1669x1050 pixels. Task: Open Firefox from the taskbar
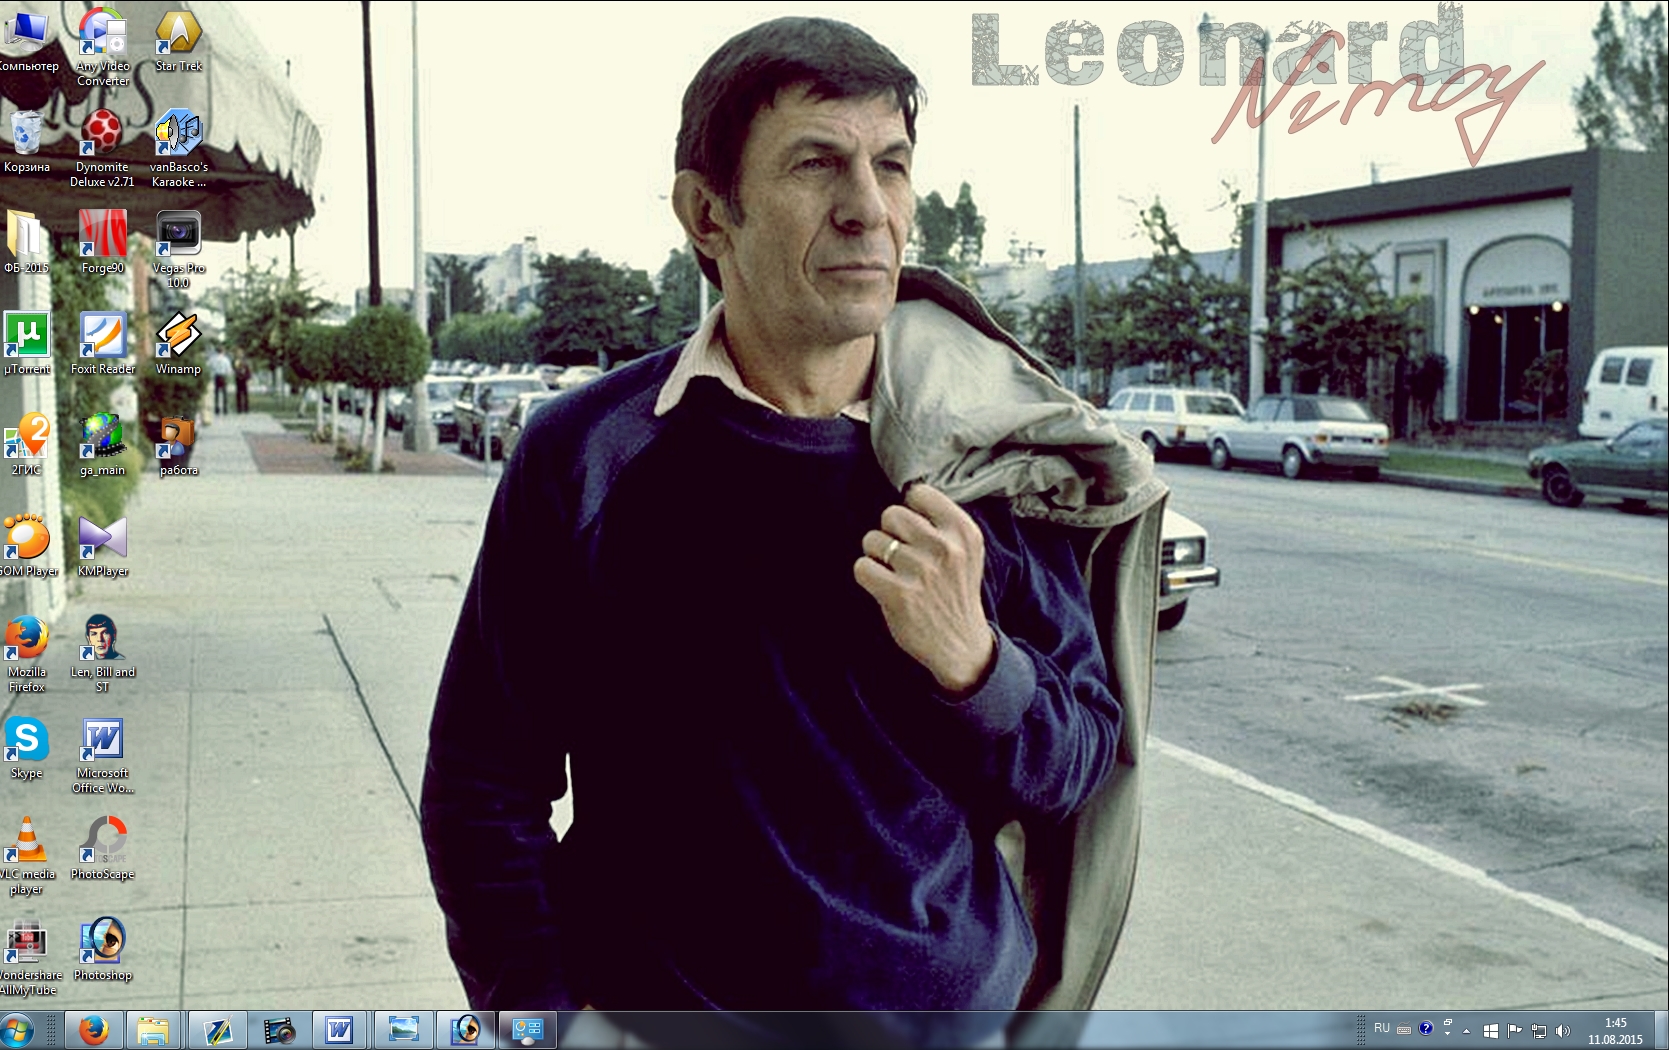[94, 1030]
